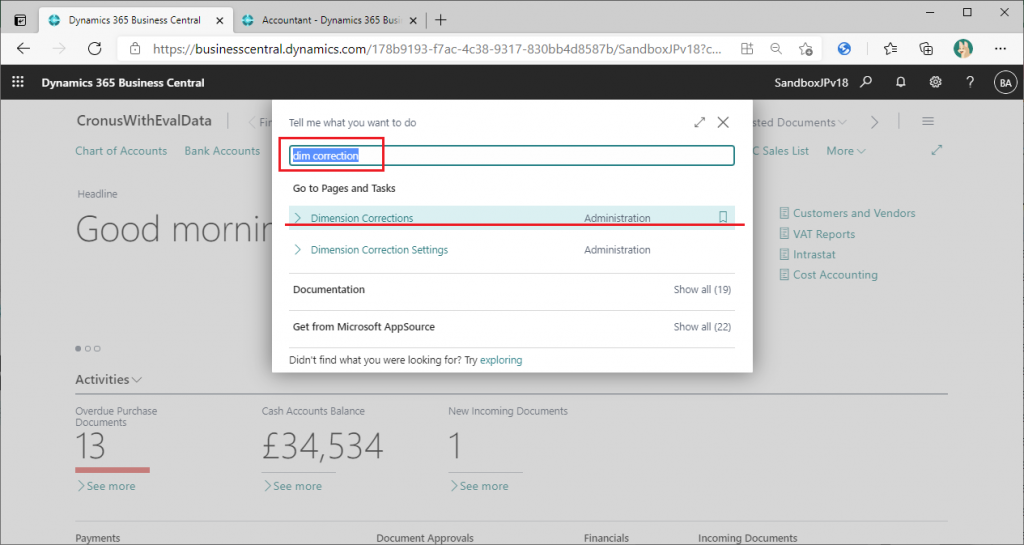Screen dimensions: 1024x545
Task: Open the browser zoom out icon
Action: 776,48
